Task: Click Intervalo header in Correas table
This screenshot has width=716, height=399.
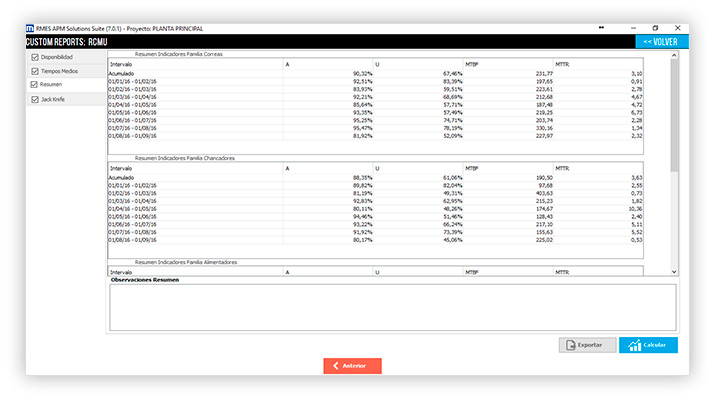Action: pos(121,64)
